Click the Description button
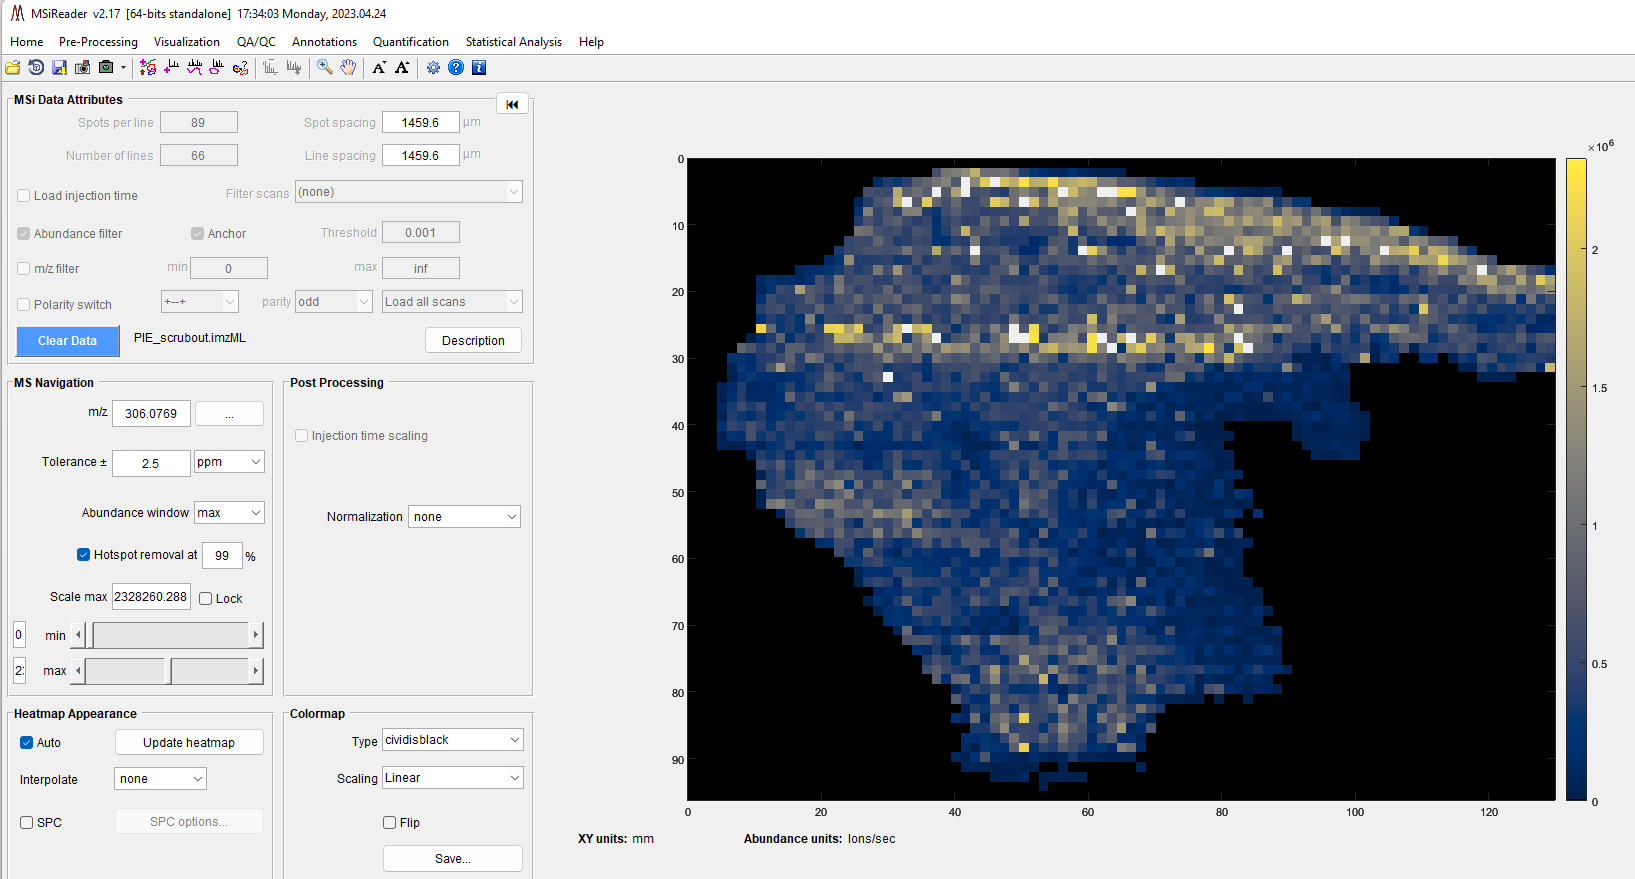 click(474, 341)
